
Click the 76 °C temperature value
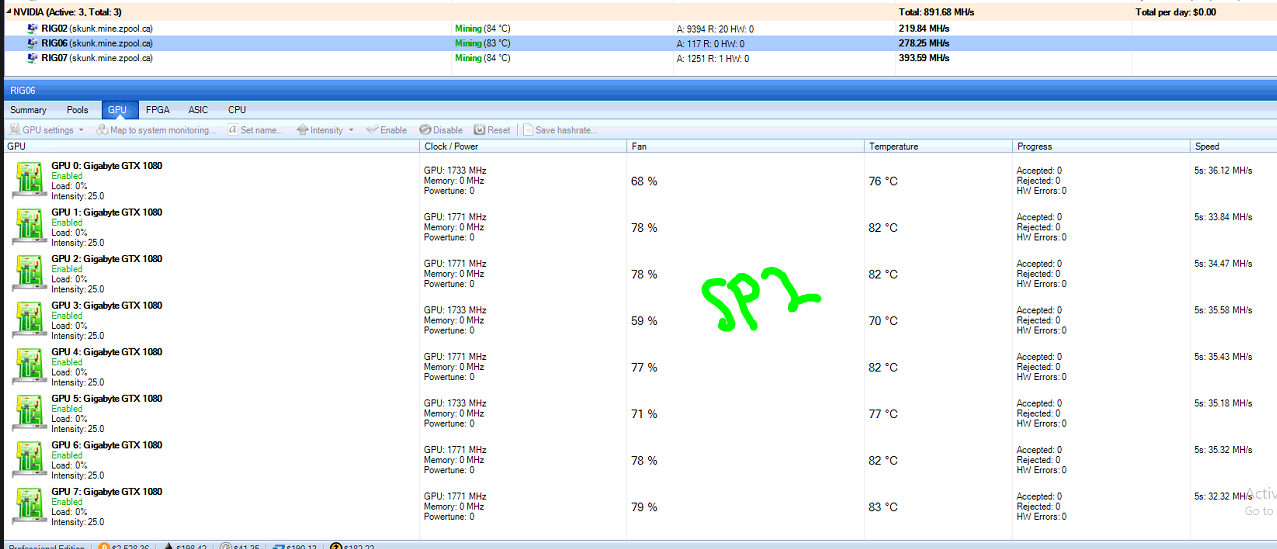[x=883, y=181]
